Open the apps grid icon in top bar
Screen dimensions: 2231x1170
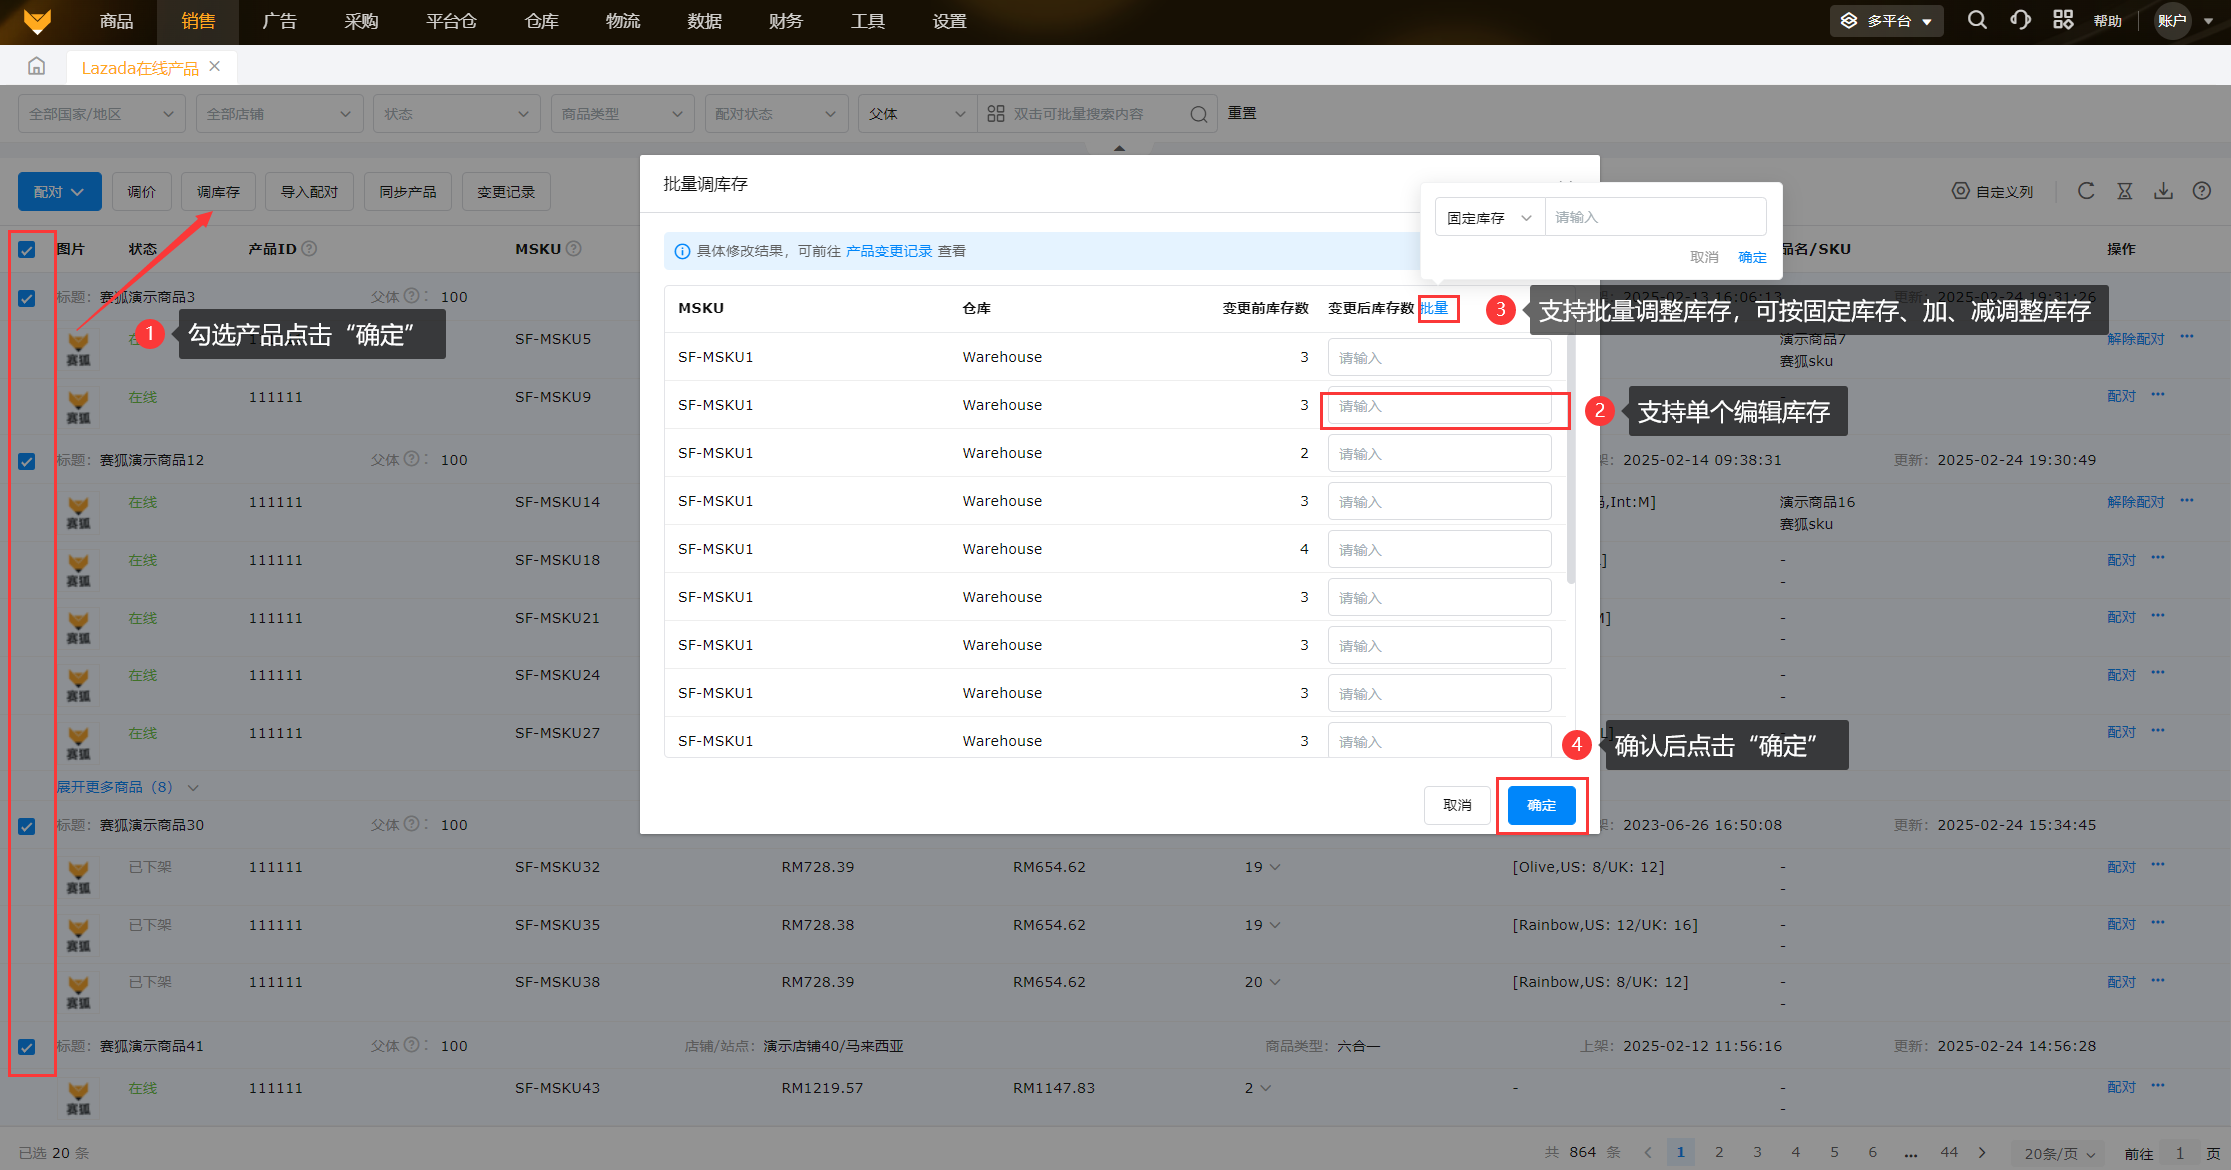tap(2063, 20)
